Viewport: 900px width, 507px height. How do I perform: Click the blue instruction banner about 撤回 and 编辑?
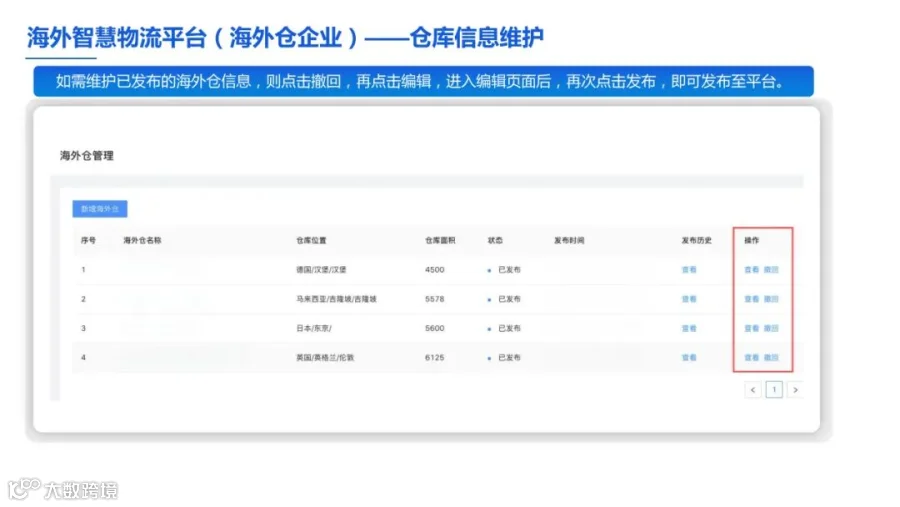click(x=423, y=82)
